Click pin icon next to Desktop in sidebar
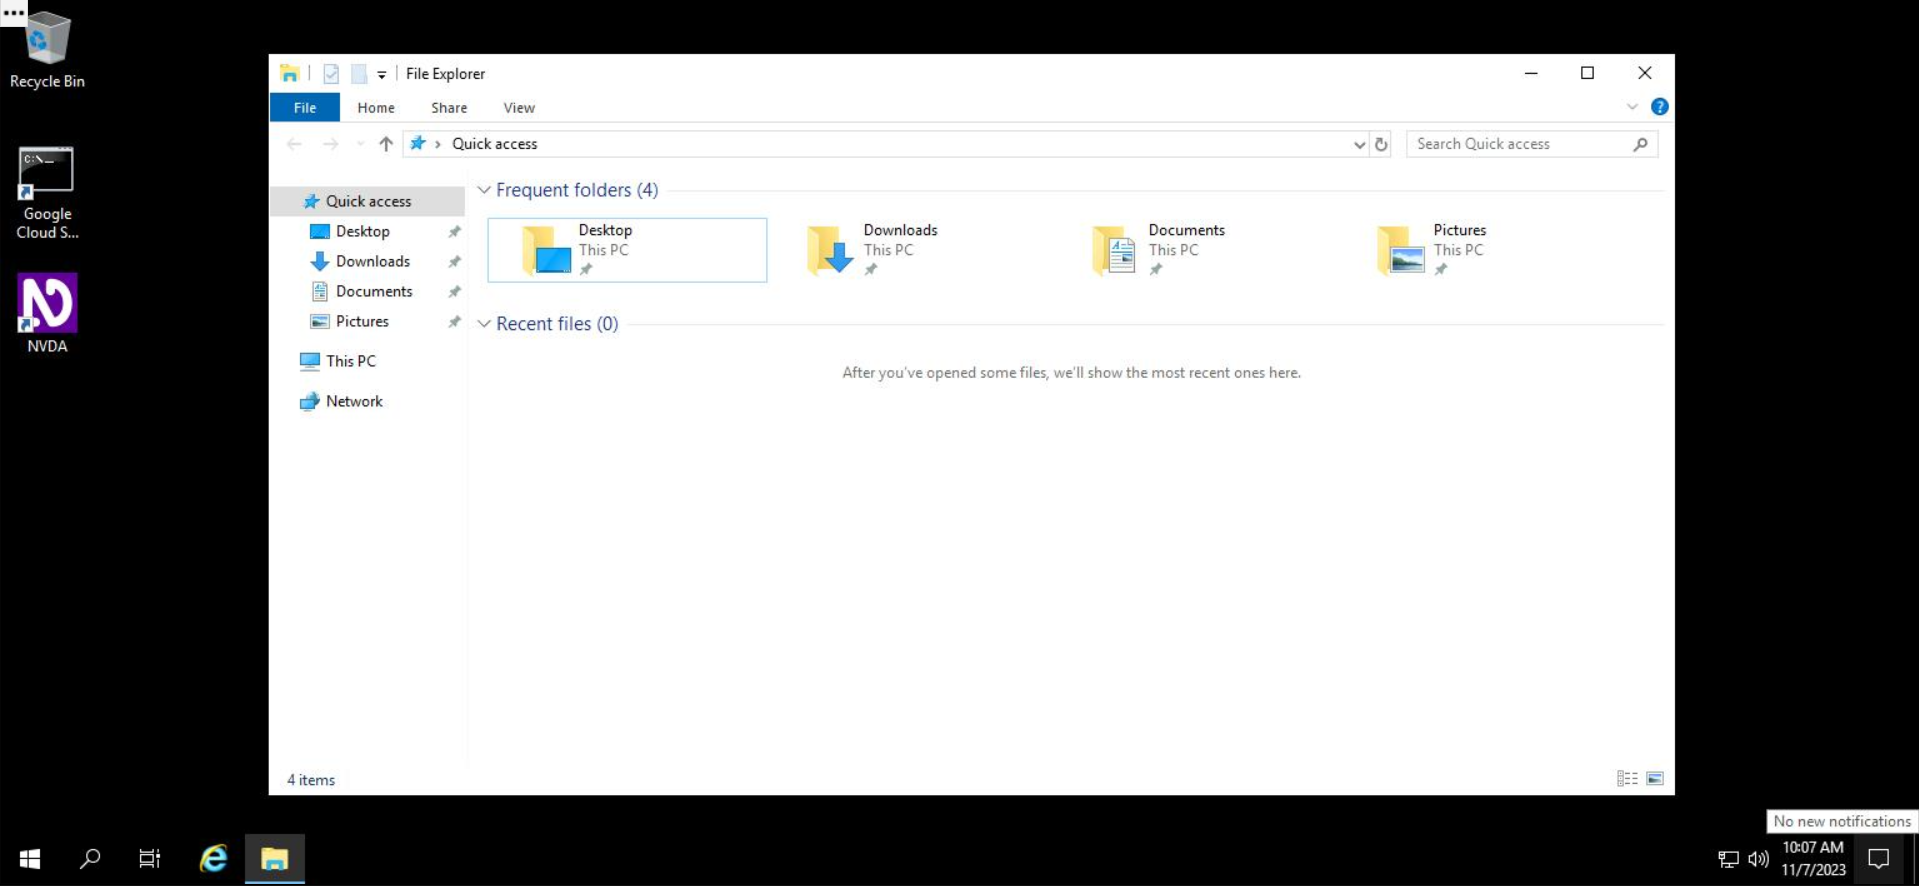The image size is (1919, 886). coord(454,231)
